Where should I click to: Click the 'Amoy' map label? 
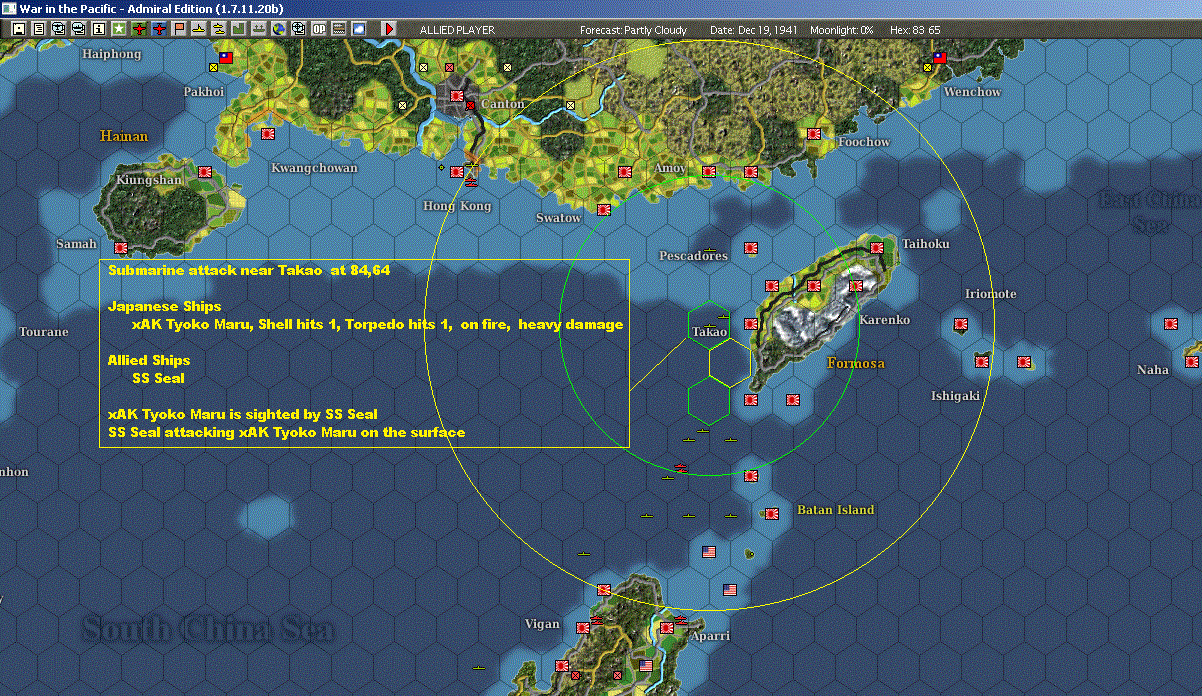pyautogui.click(x=669, y=168)
